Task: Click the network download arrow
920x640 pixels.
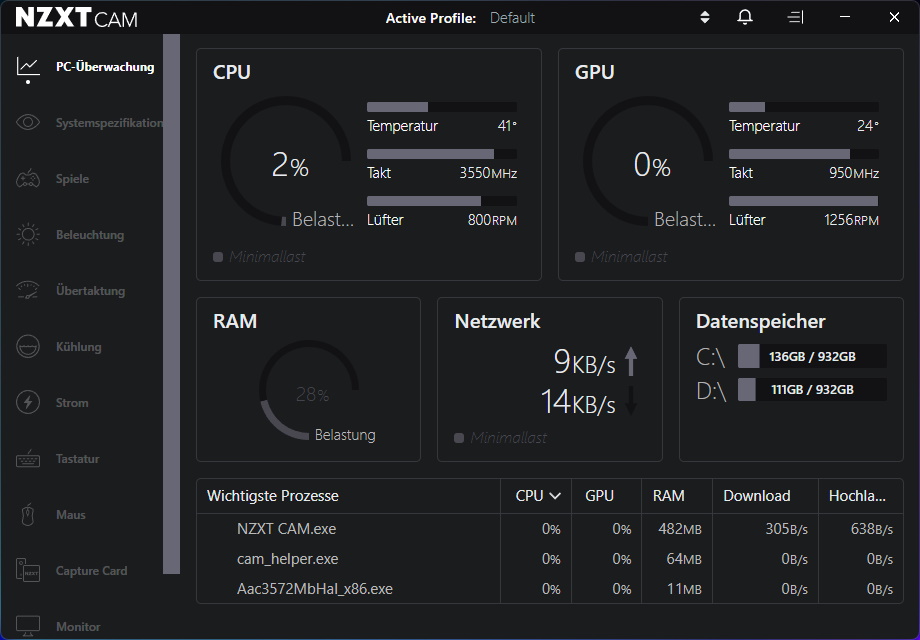Action: 631,401
